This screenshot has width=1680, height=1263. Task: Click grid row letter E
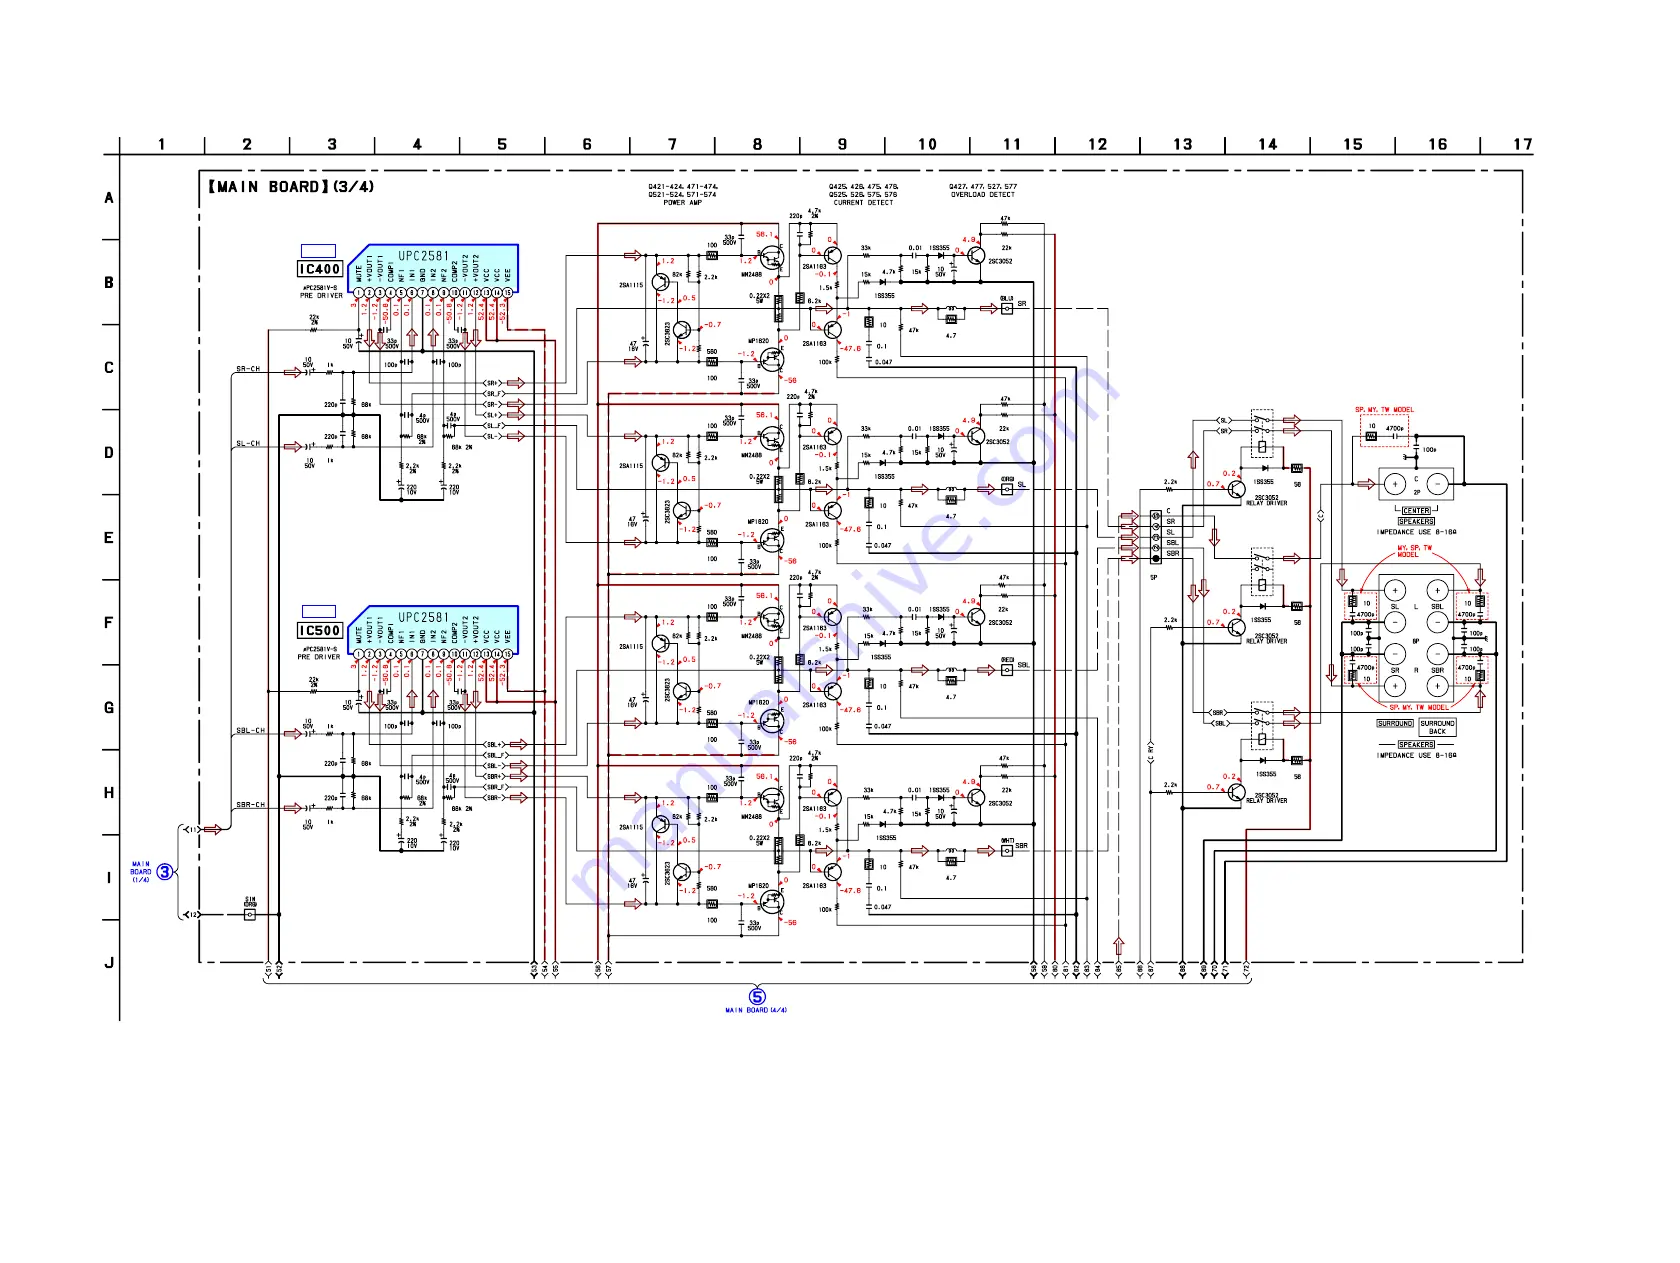[x=109, y=538]
